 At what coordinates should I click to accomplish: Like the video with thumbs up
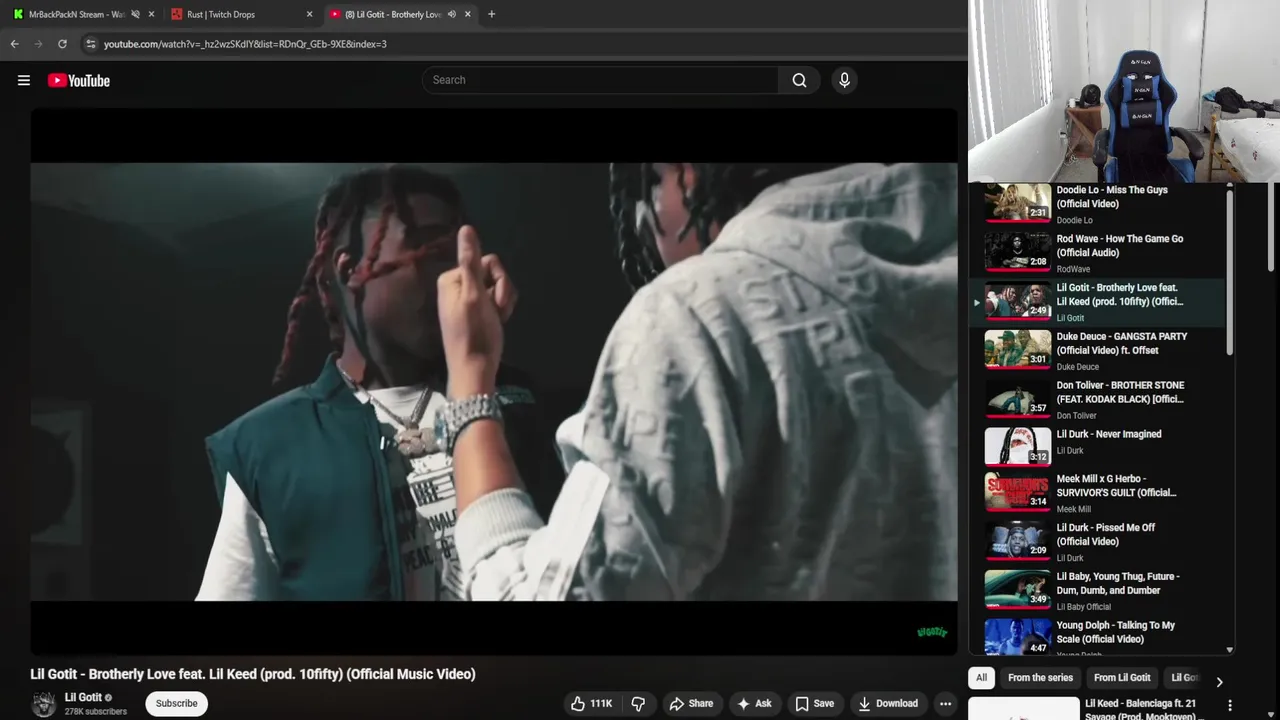point(591,703)
